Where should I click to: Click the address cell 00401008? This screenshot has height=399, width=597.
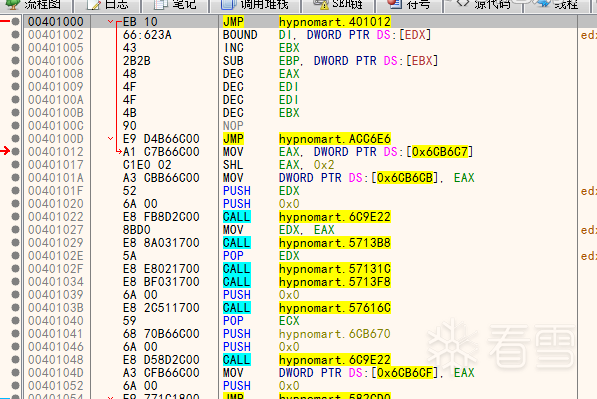point(56,73)
